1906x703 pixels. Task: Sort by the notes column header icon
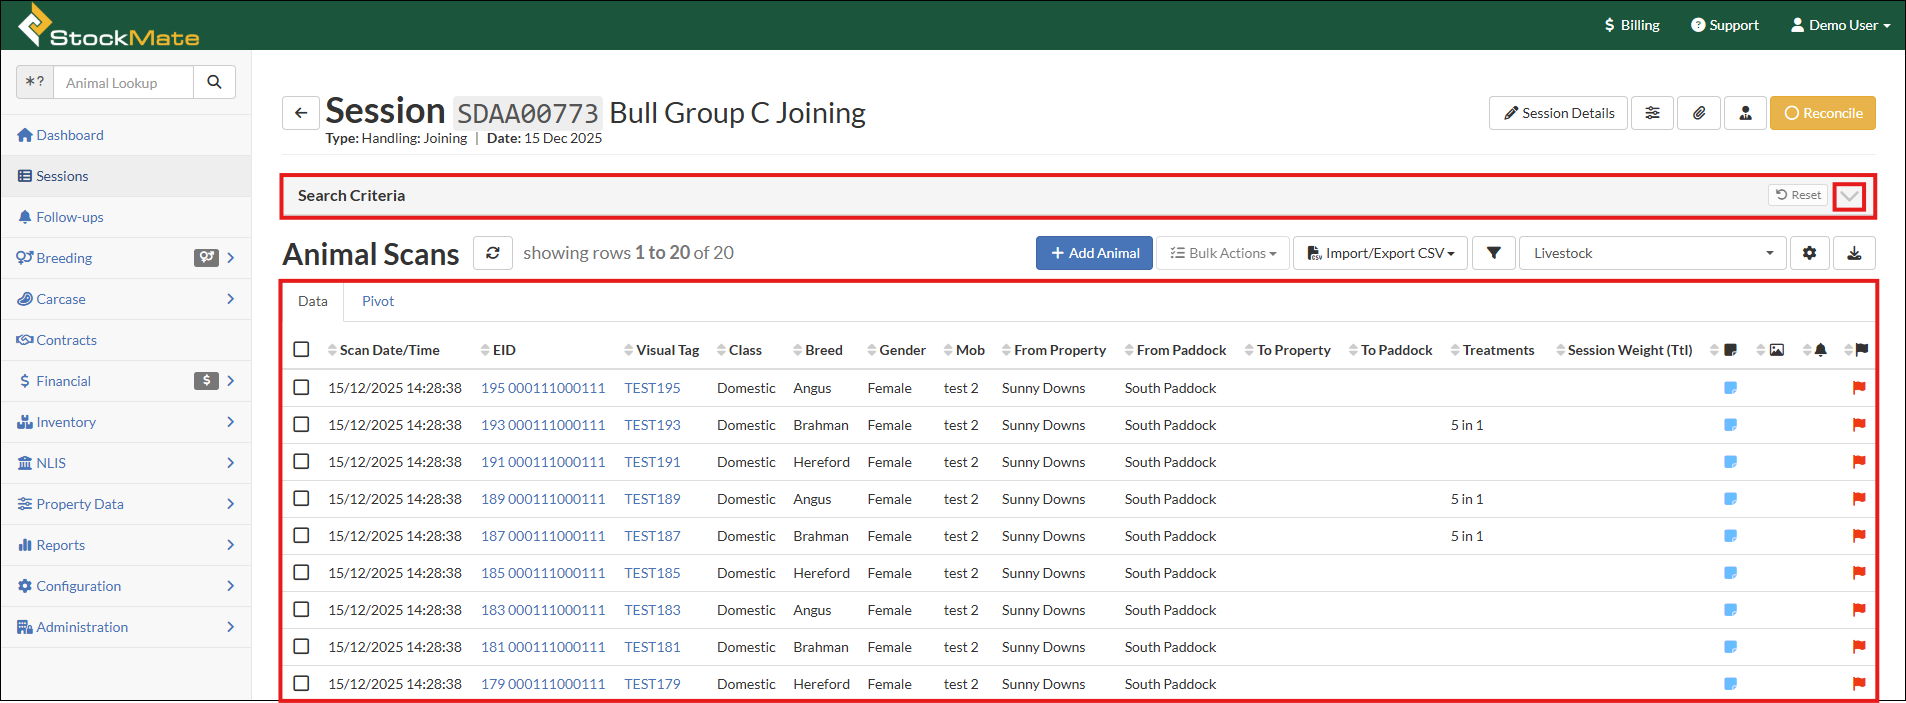[1724, 350]
